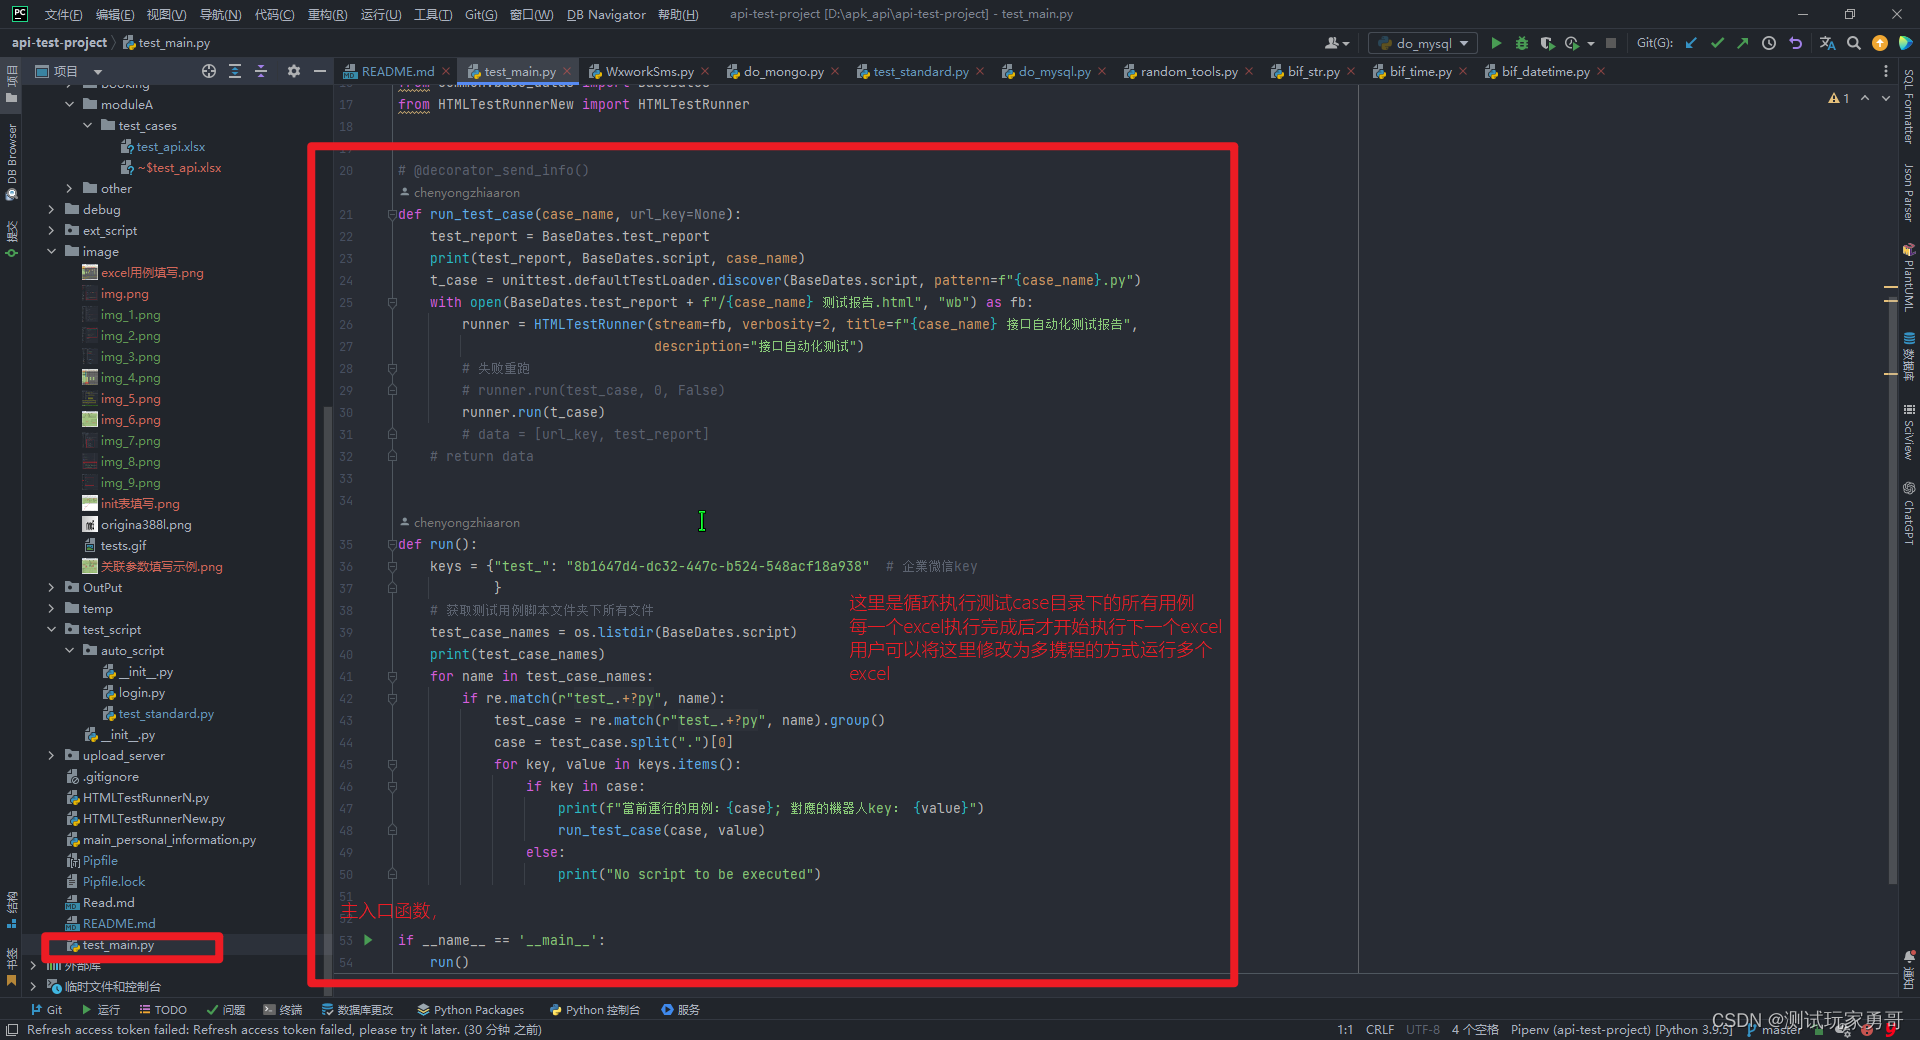This screenshot has width=1920, height=1040.
Task: Collapse the moduleA folder
Action: pyautogui.click(x=69, y=104)
